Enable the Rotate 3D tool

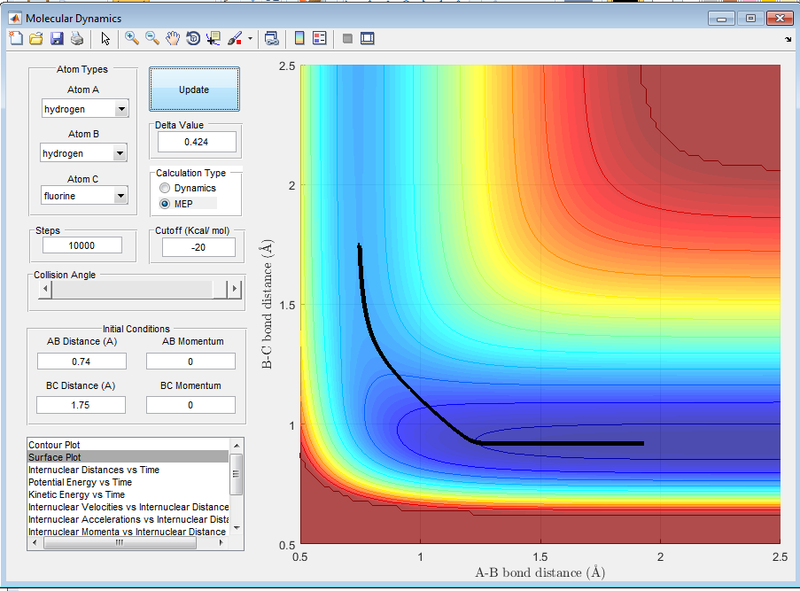point(193,38)
